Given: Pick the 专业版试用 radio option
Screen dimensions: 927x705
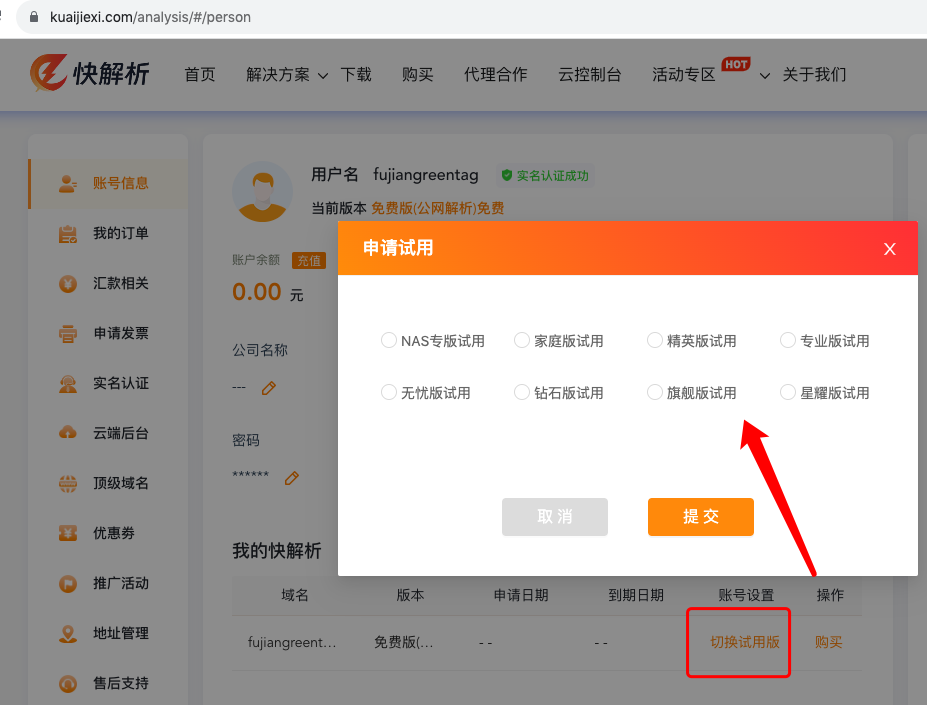Looking at the screenshot, I should click(788, 341).
